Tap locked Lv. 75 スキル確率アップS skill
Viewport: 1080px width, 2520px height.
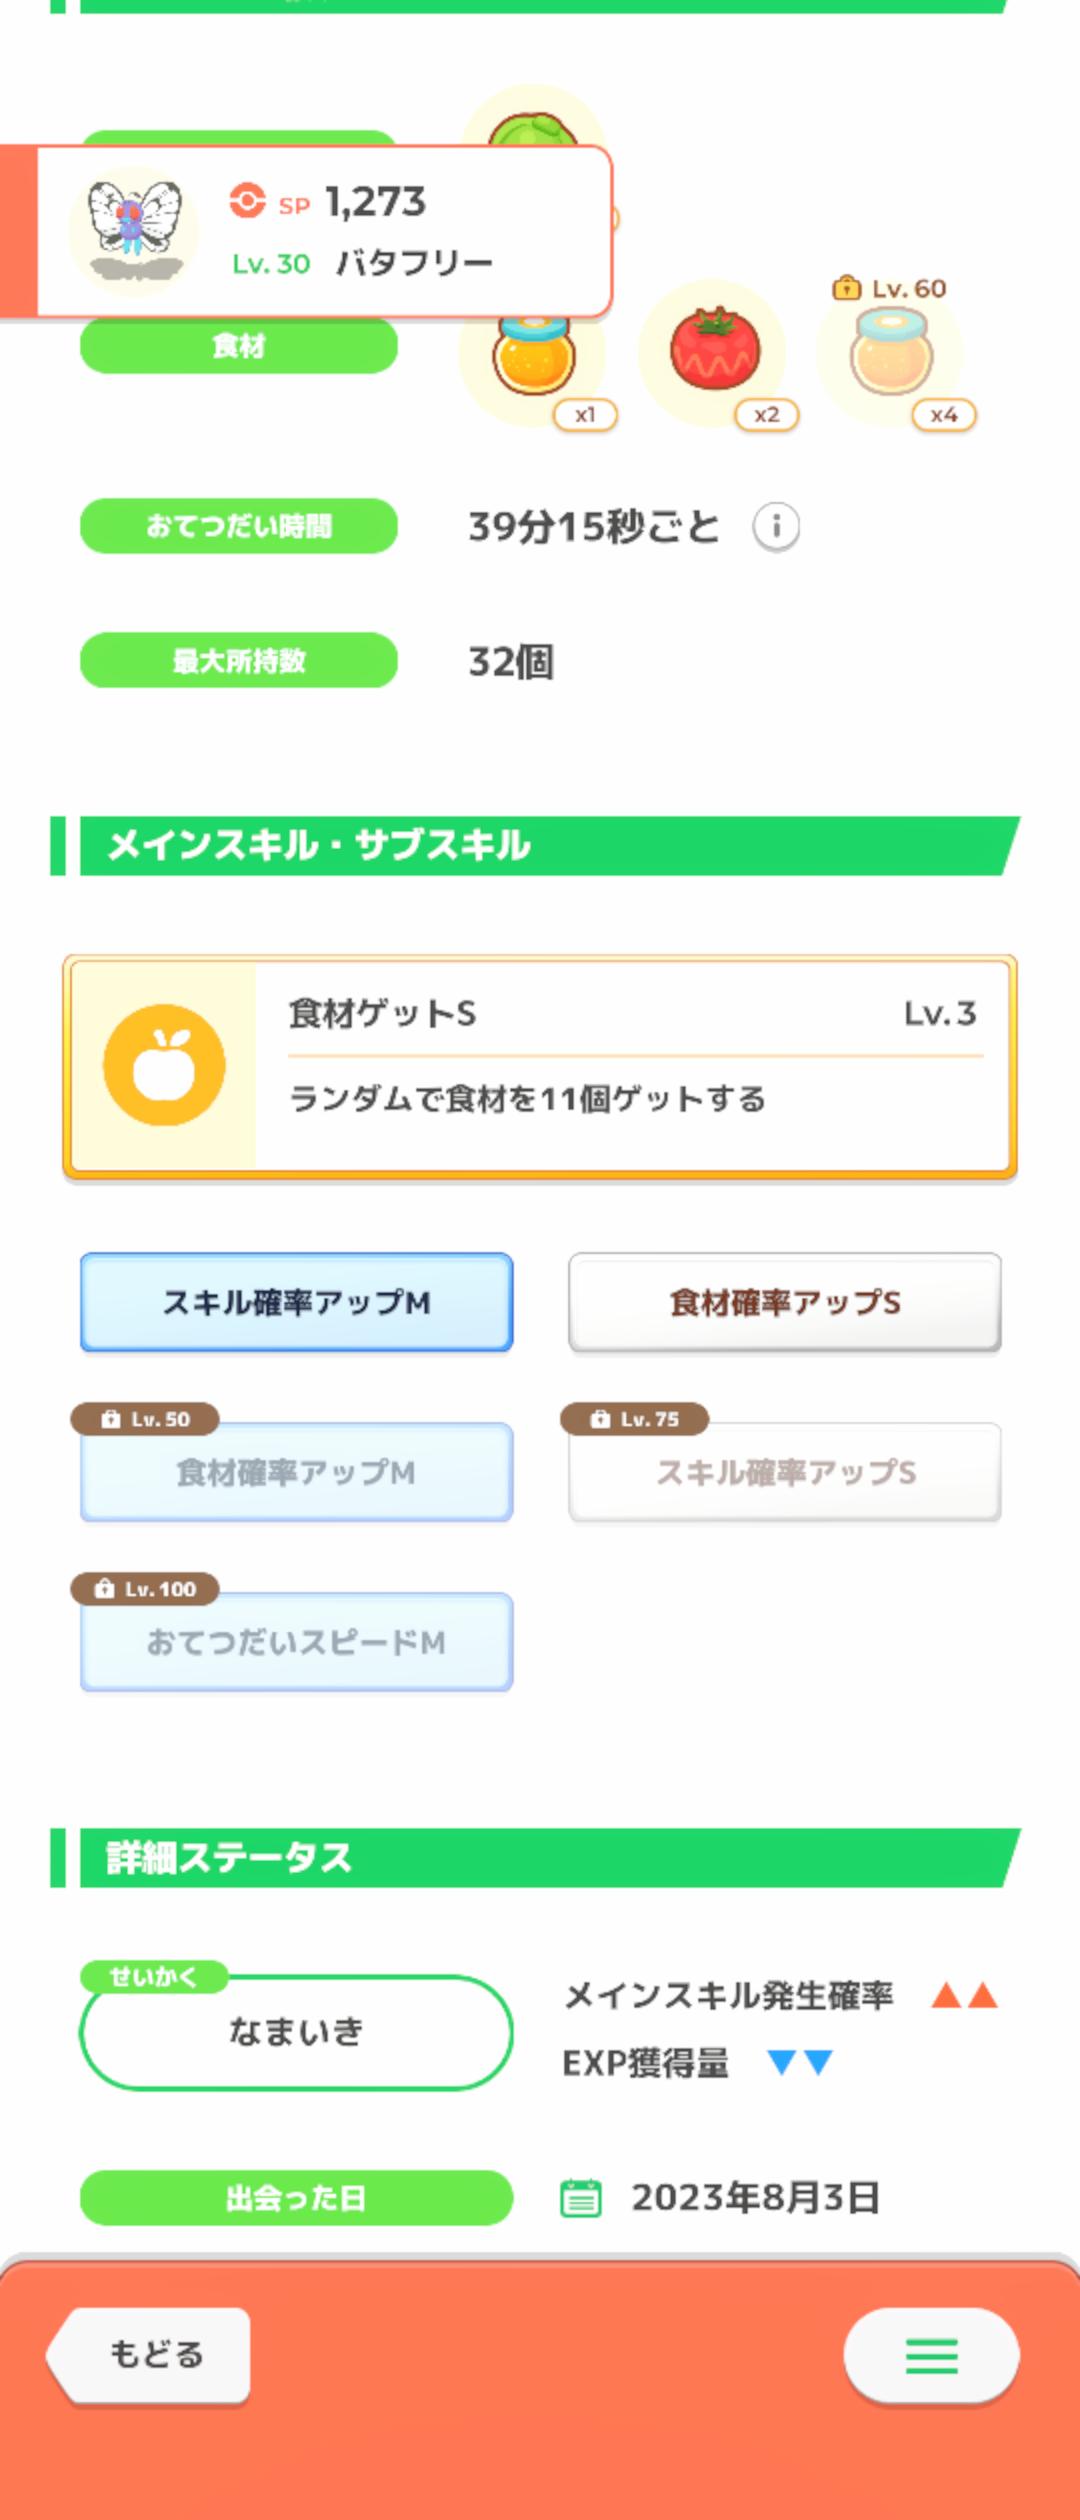(785, 1472)
